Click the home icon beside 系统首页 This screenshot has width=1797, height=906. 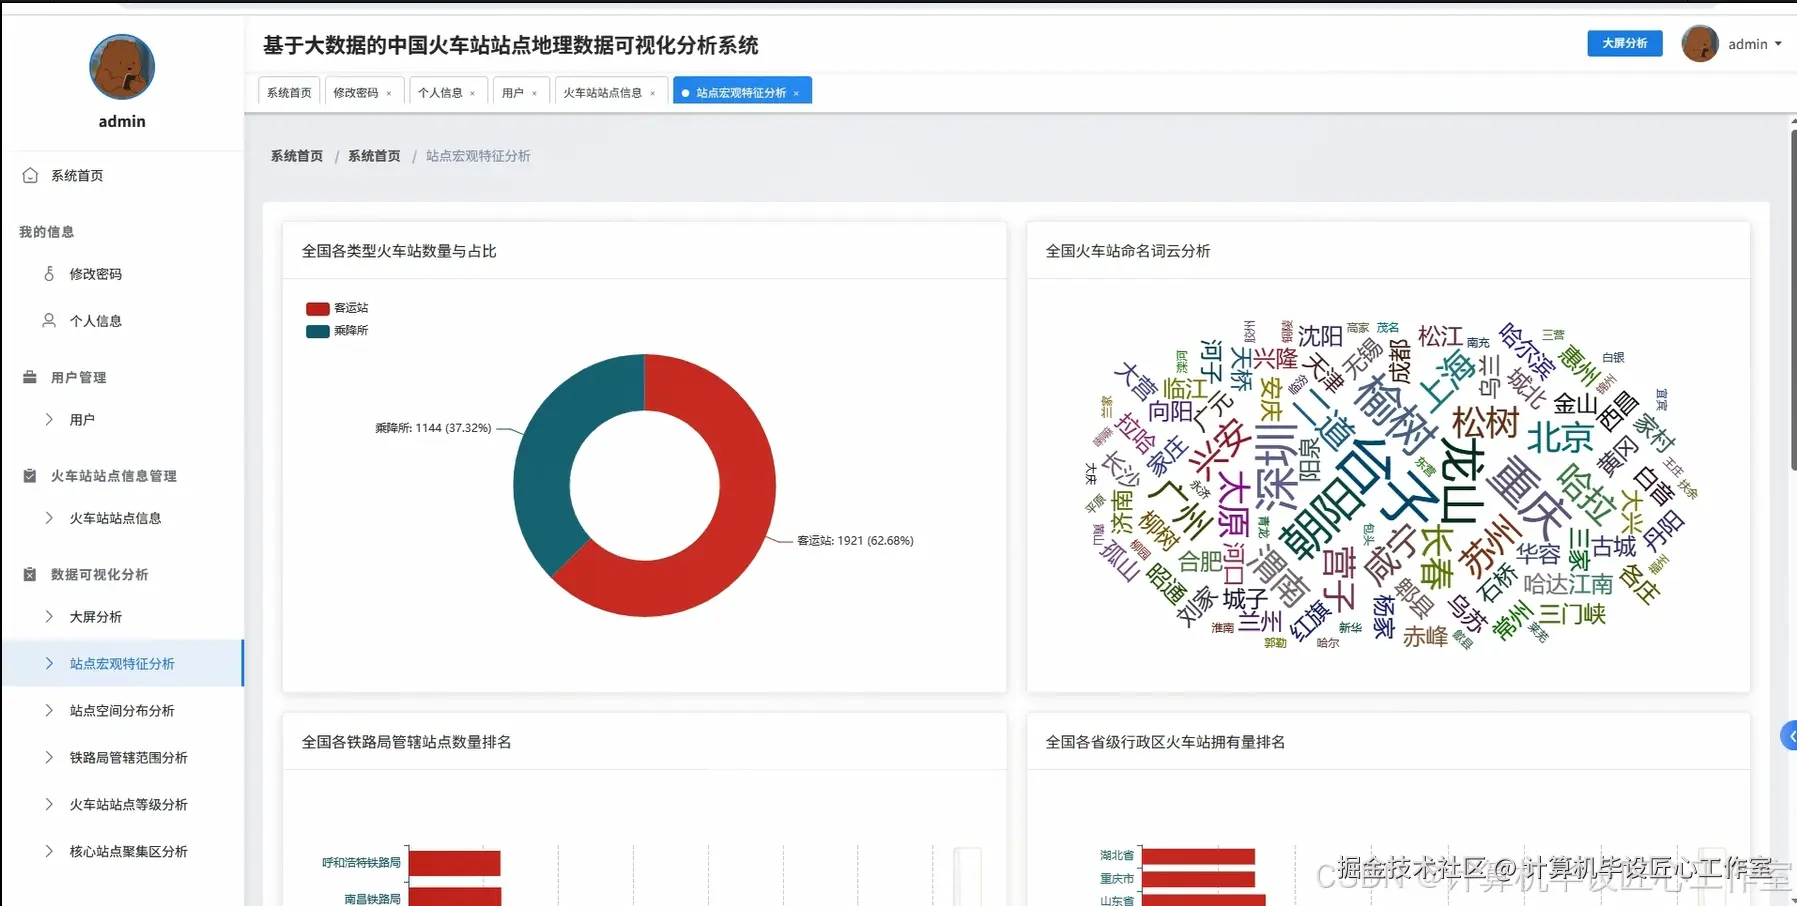point(30,175)
